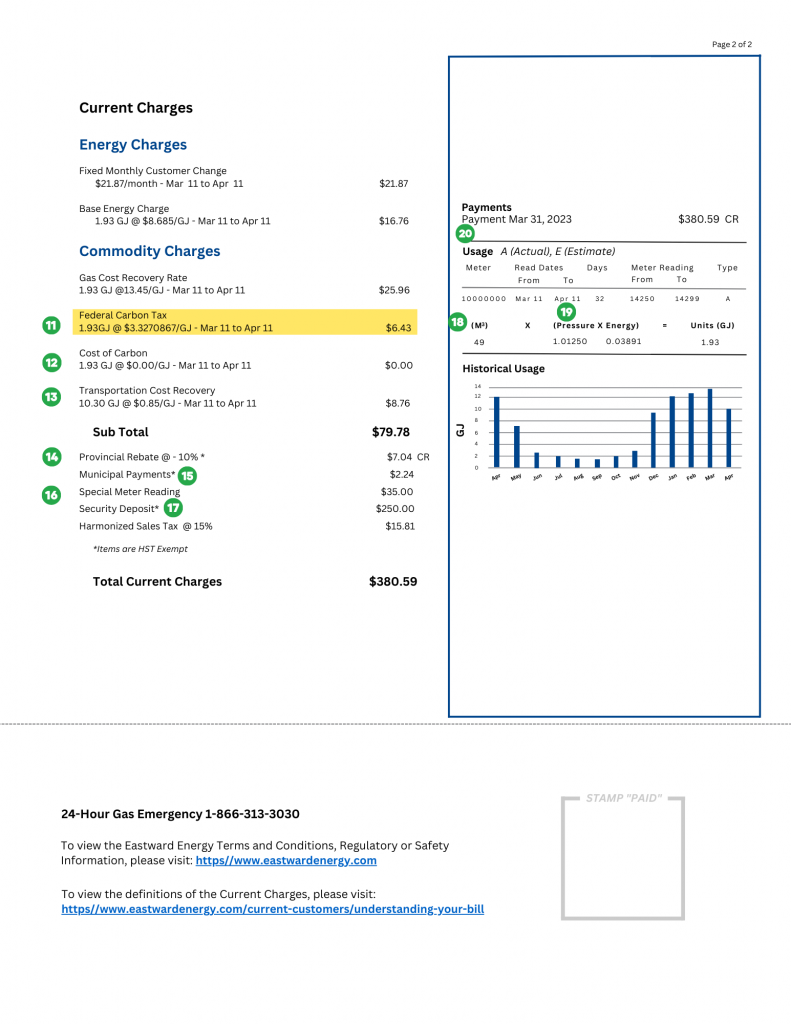Click the STAMP "PAID" box
Viewport: 791px width, 1024px height.
pyautogui.click(x=622, y=857)
